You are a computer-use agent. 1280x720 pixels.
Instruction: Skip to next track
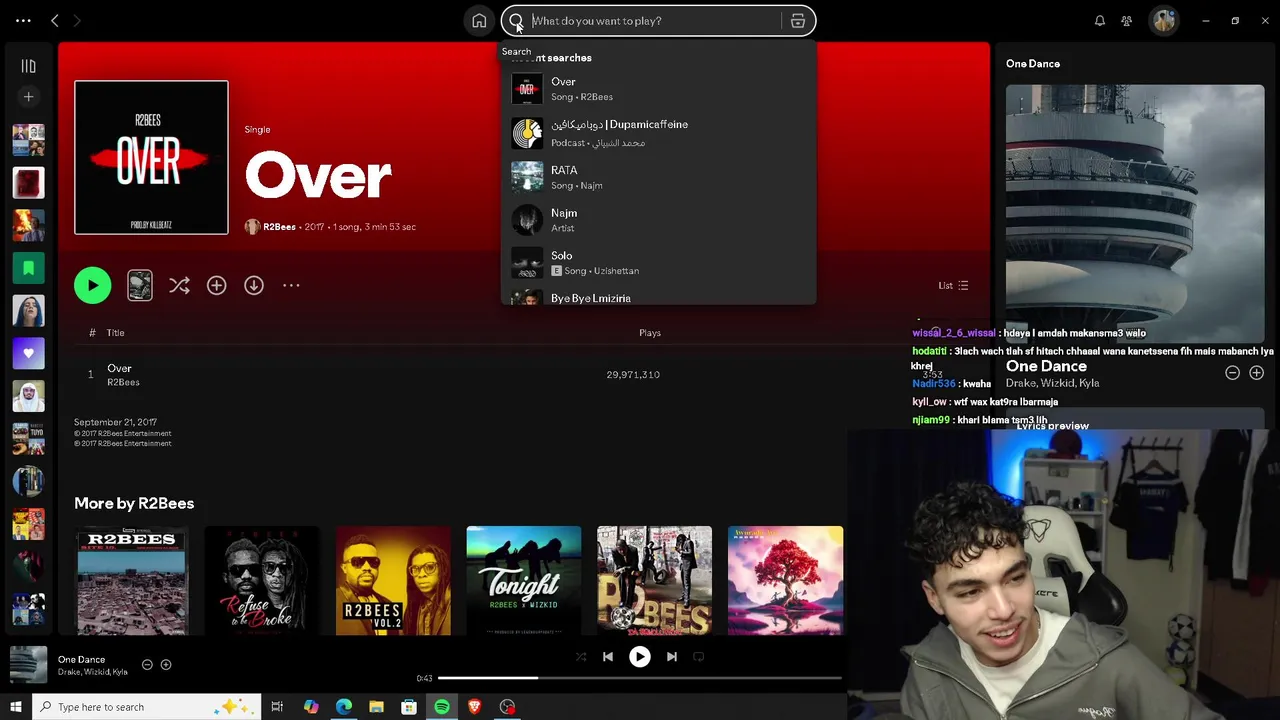(672, 657)
